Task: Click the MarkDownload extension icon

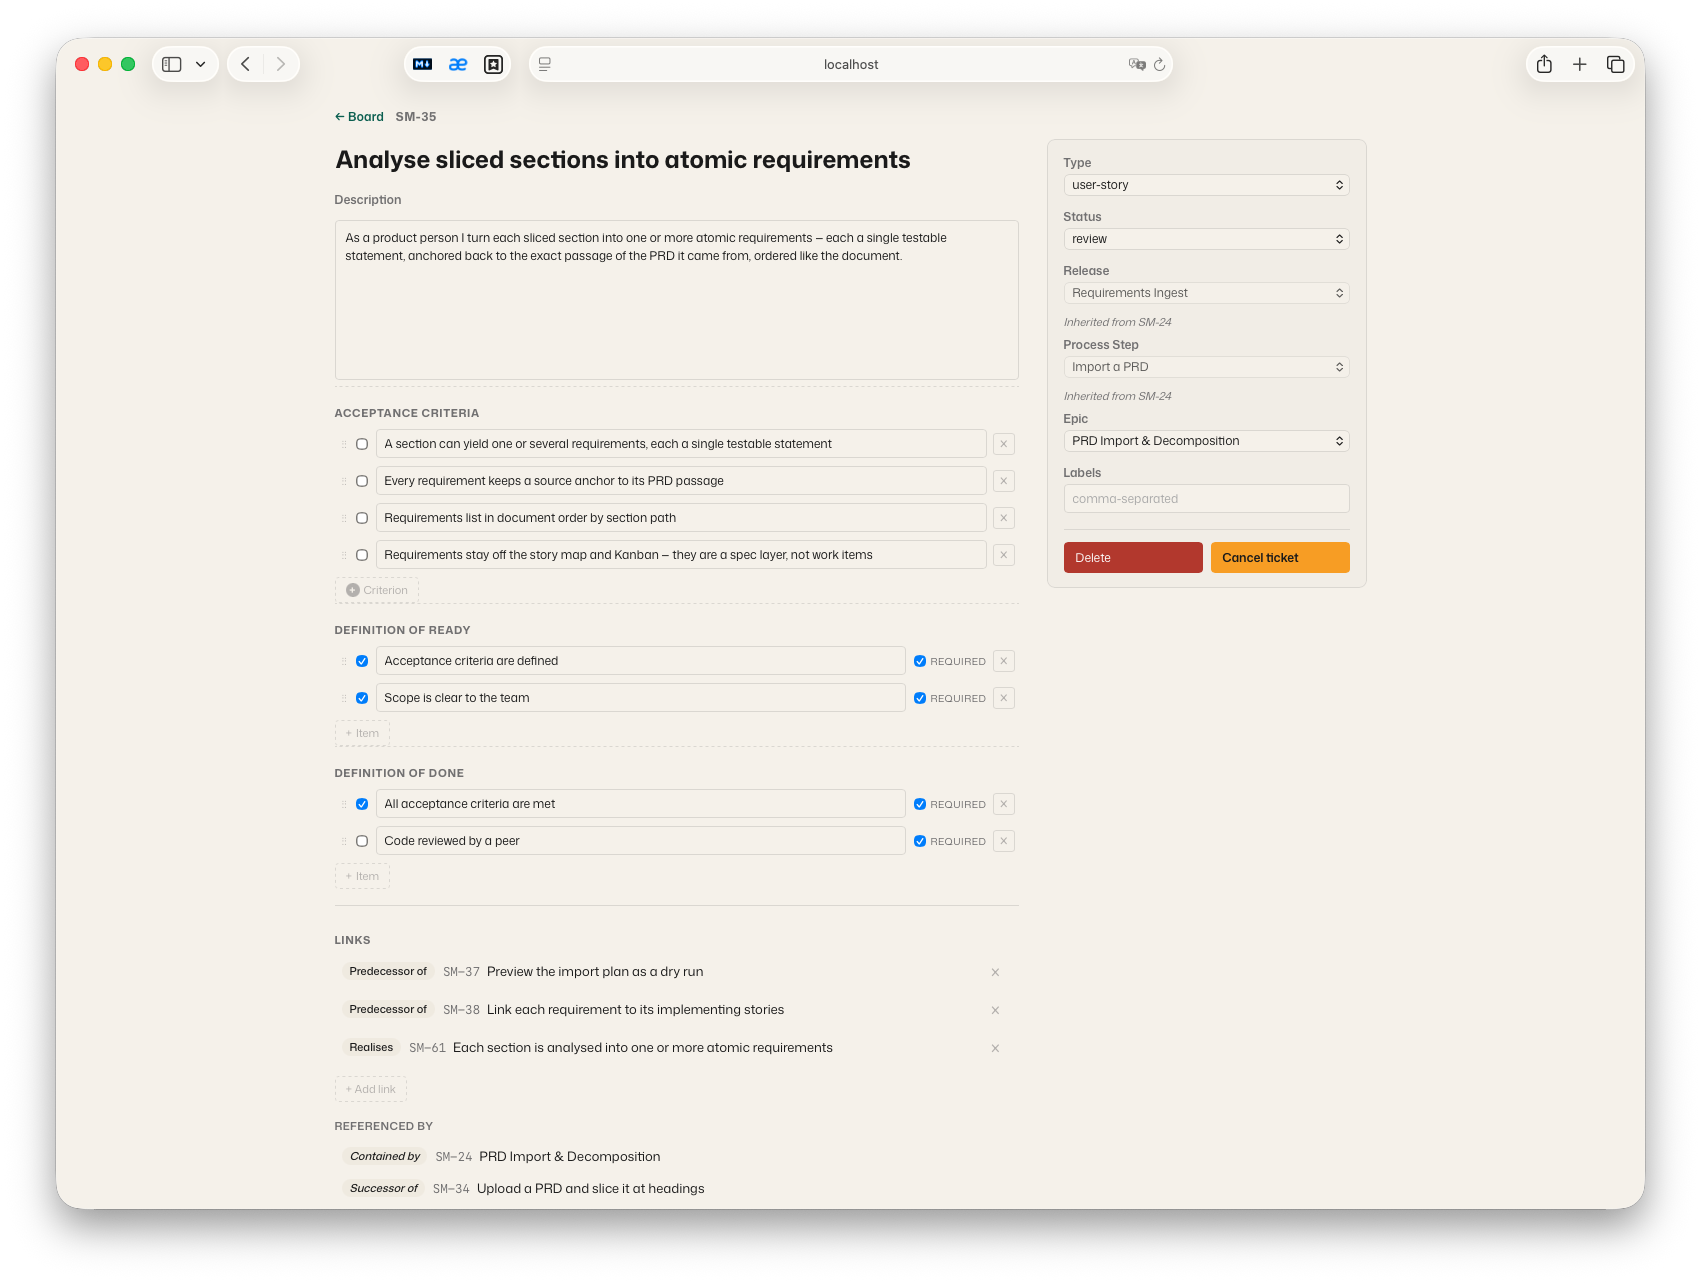Action: 423,64
